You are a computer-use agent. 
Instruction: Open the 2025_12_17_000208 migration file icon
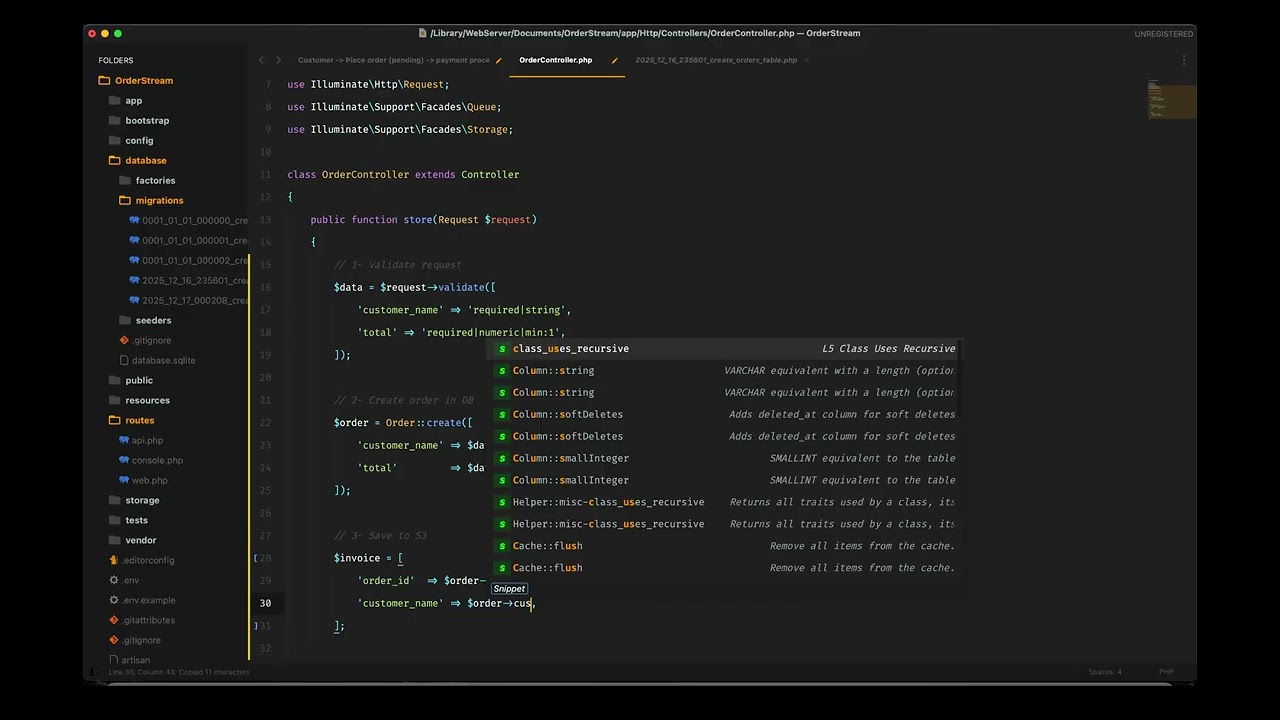[x=134, y=300]
